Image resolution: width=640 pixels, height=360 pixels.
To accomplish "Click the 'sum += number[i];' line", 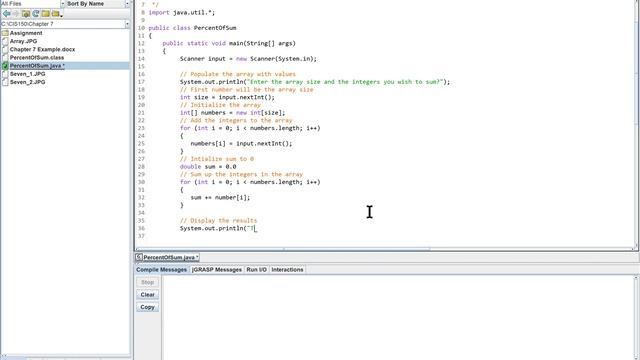I will [x=220, y=198].
